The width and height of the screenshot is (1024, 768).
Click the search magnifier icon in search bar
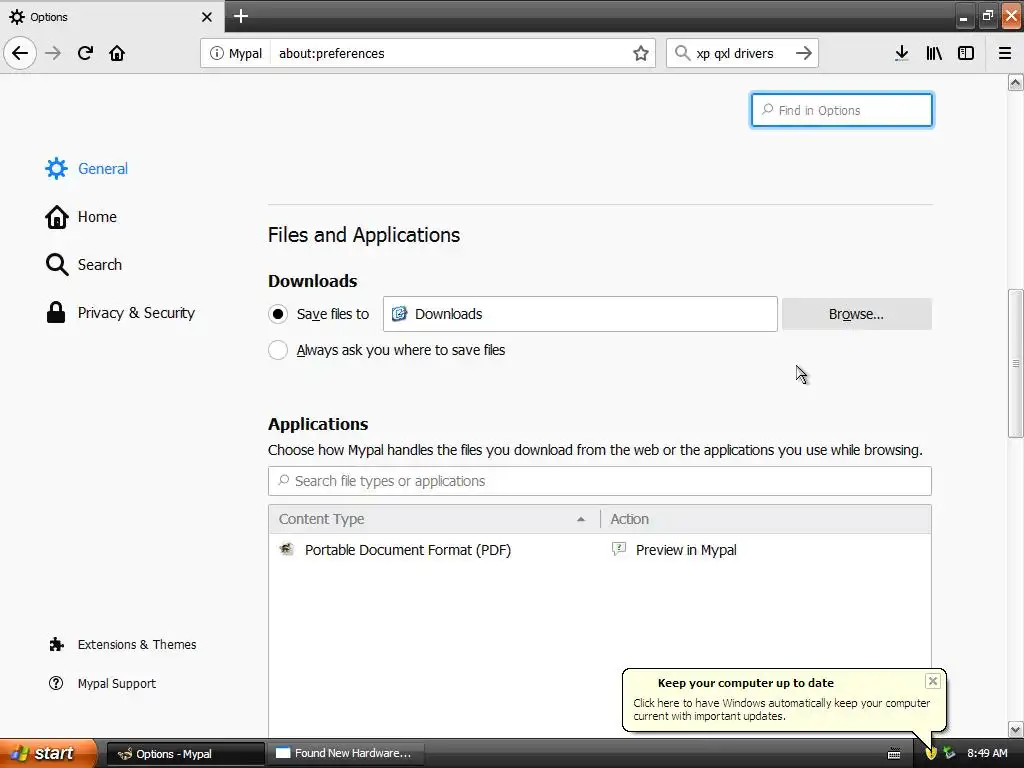(682, 53)
